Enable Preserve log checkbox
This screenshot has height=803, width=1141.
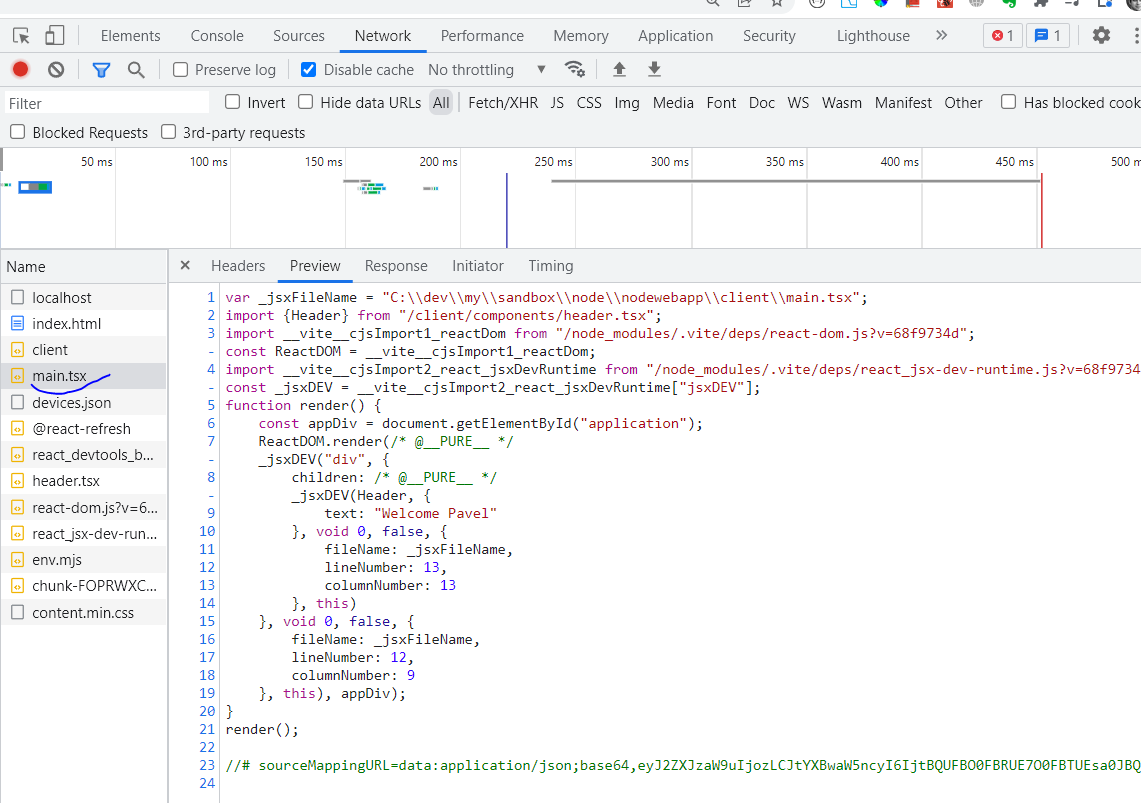point(180,70)
